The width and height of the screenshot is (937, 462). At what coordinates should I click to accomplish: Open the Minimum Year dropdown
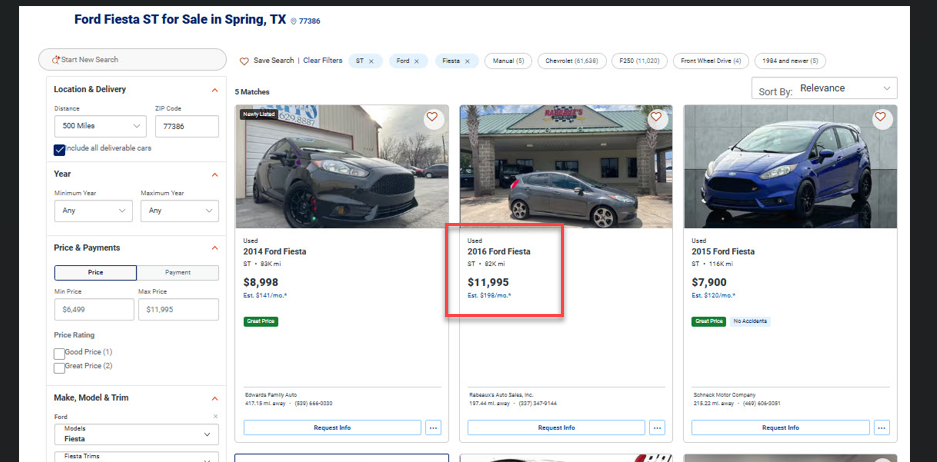(93, 211)
